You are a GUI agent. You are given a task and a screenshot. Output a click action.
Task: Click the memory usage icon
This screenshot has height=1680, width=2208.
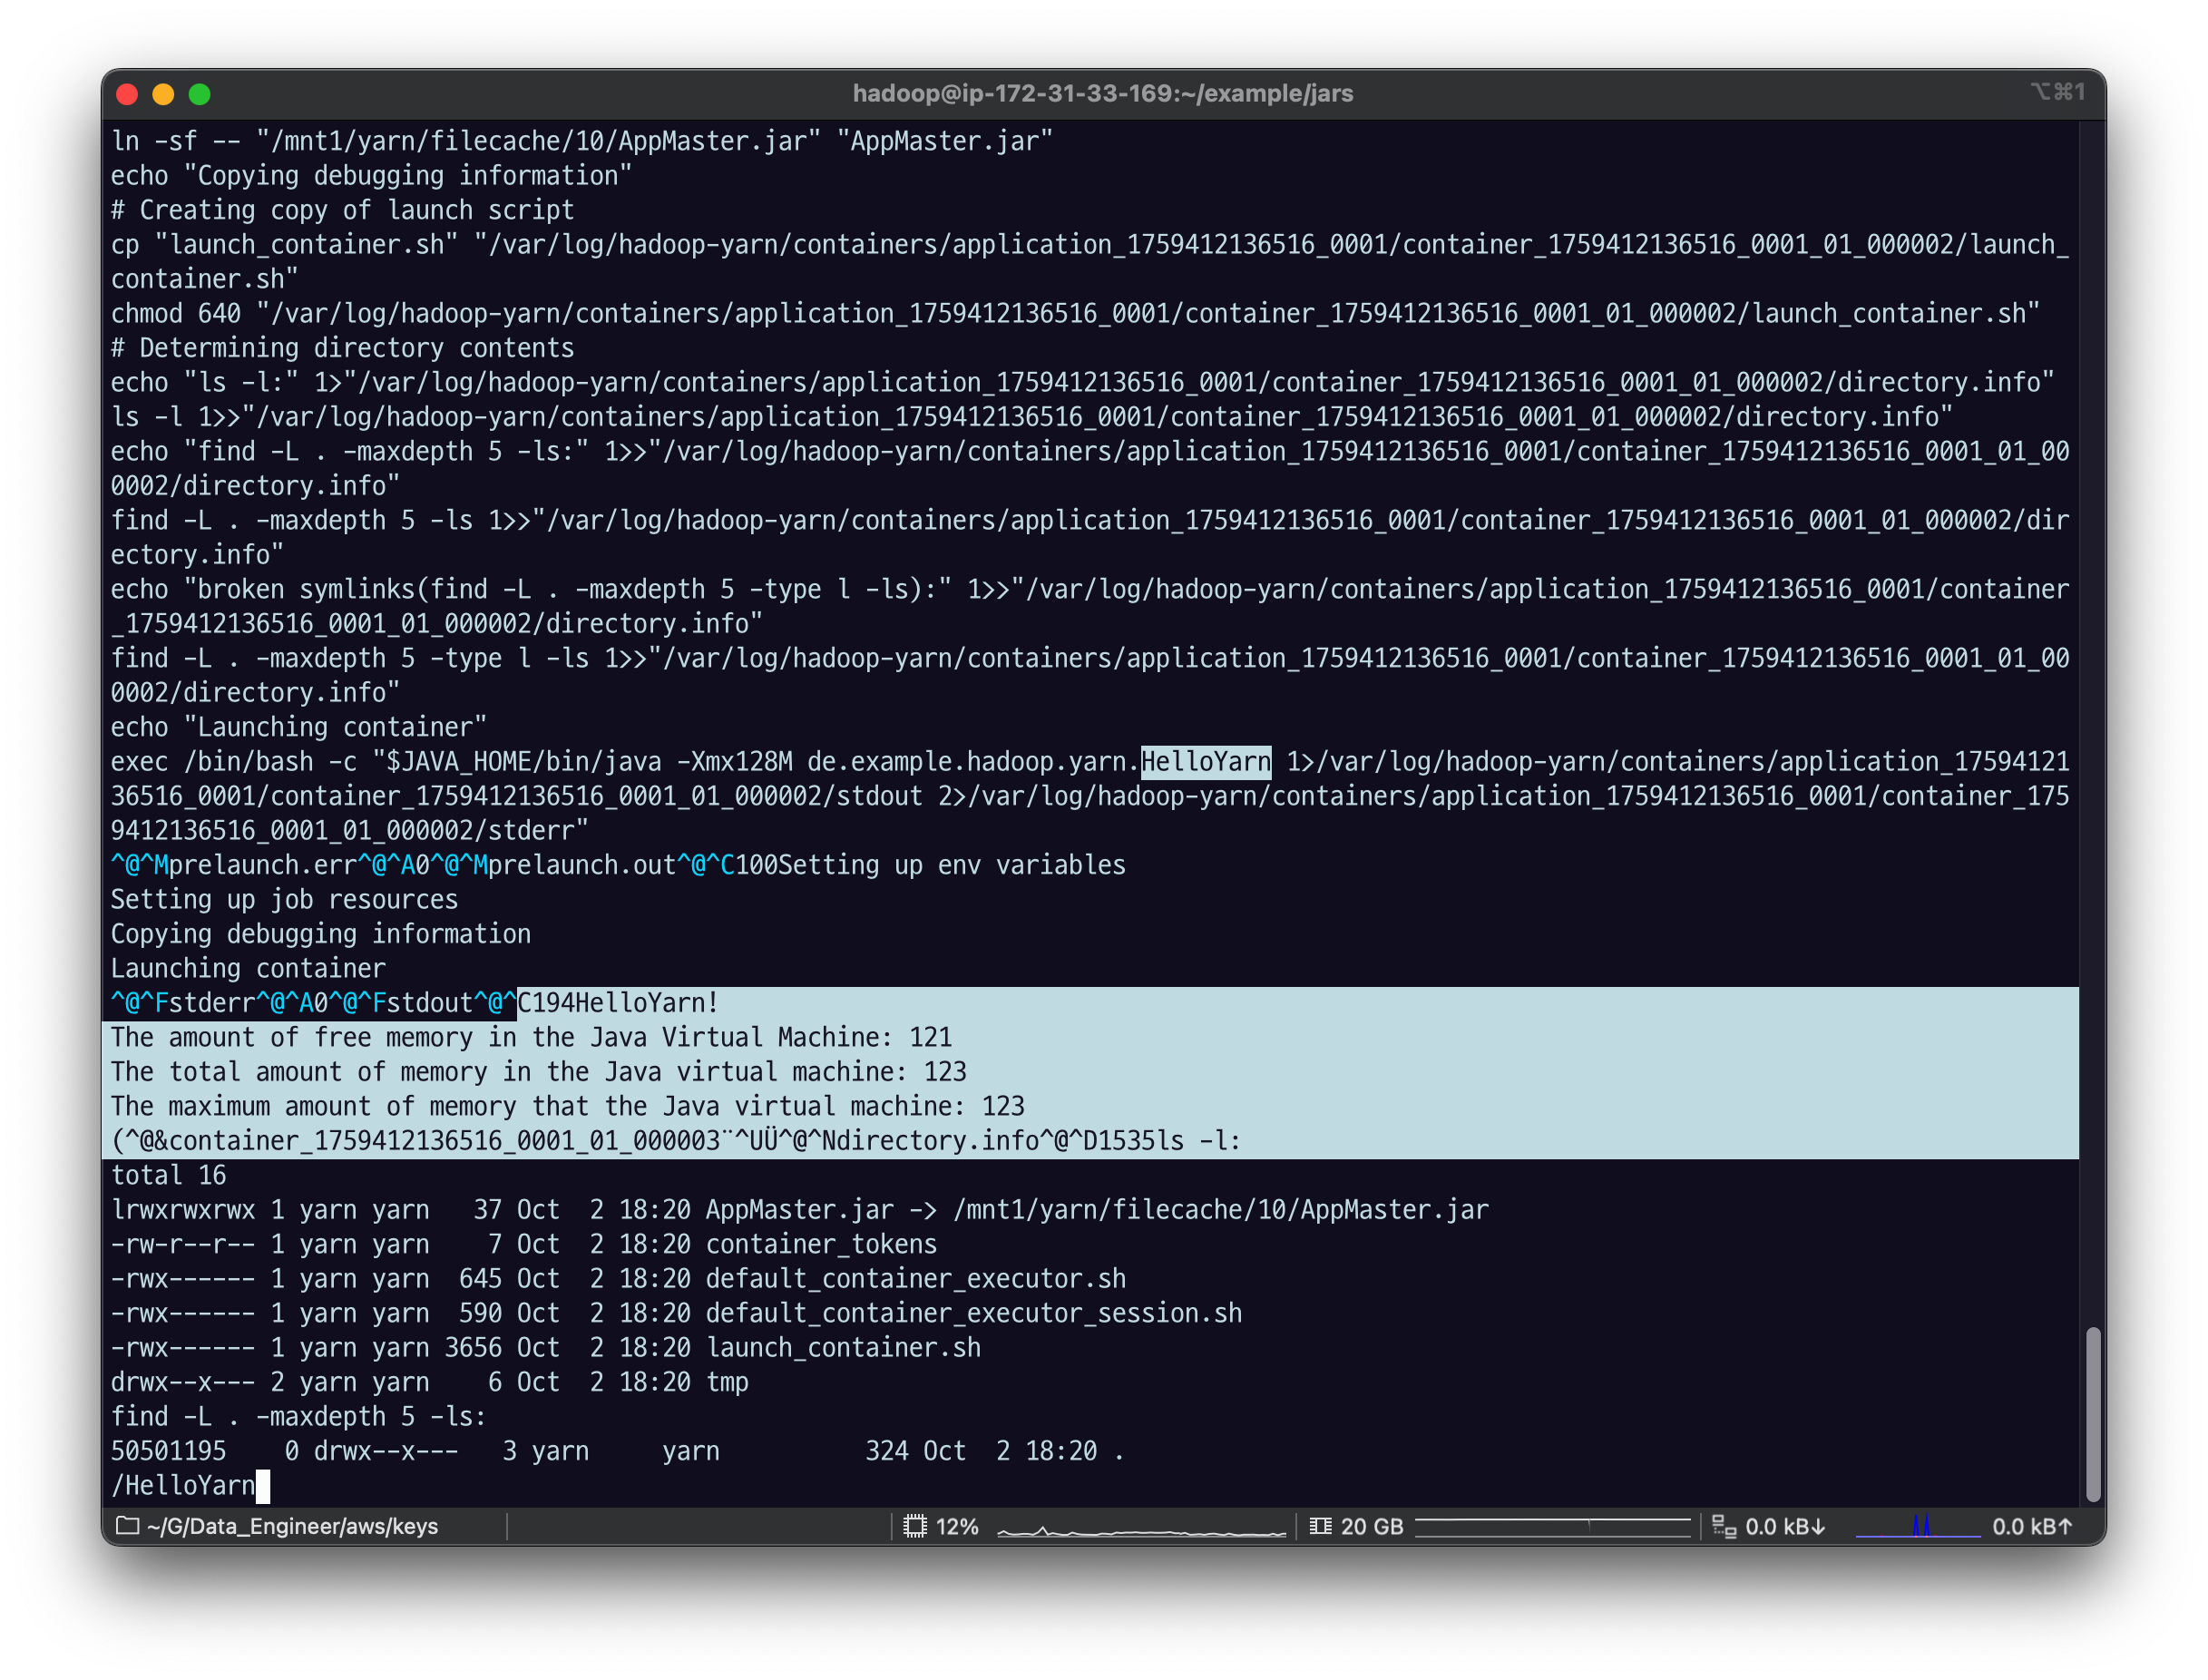click(1320, 1526)
